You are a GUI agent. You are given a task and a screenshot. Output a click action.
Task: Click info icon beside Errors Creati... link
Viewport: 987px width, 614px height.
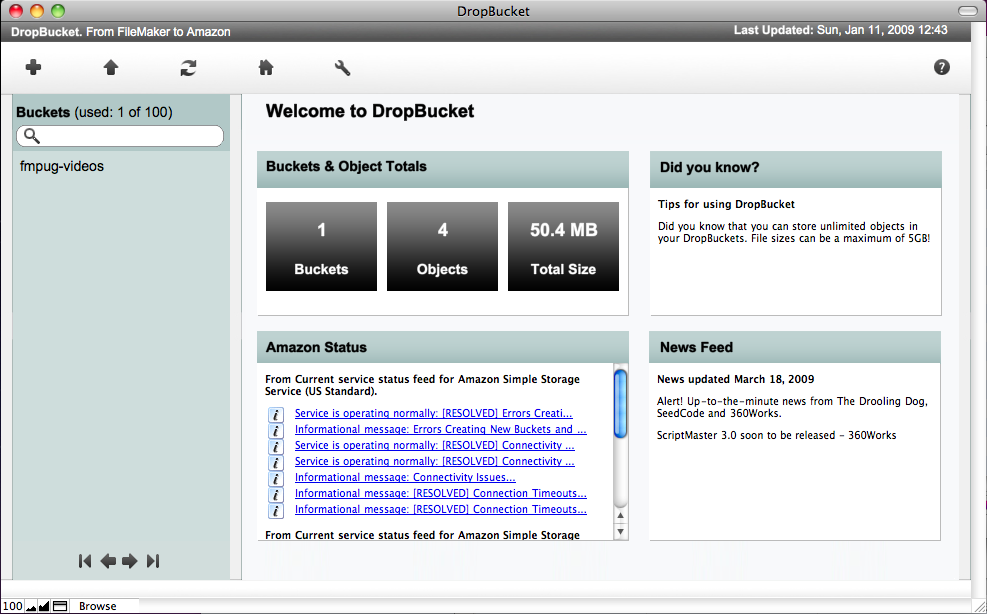click(x=276, y=414)
